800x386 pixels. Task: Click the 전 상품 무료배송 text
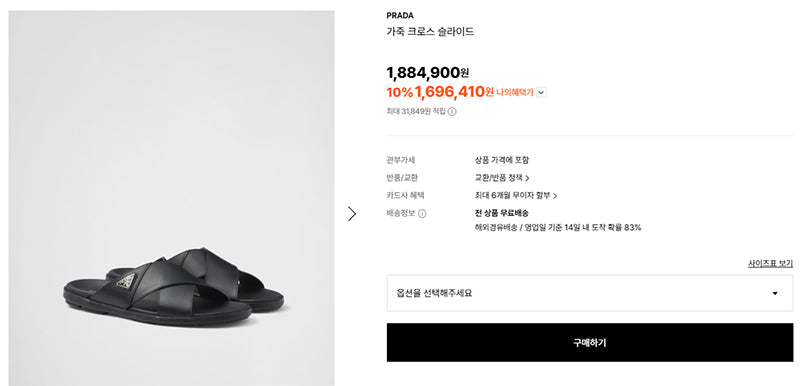501,213
